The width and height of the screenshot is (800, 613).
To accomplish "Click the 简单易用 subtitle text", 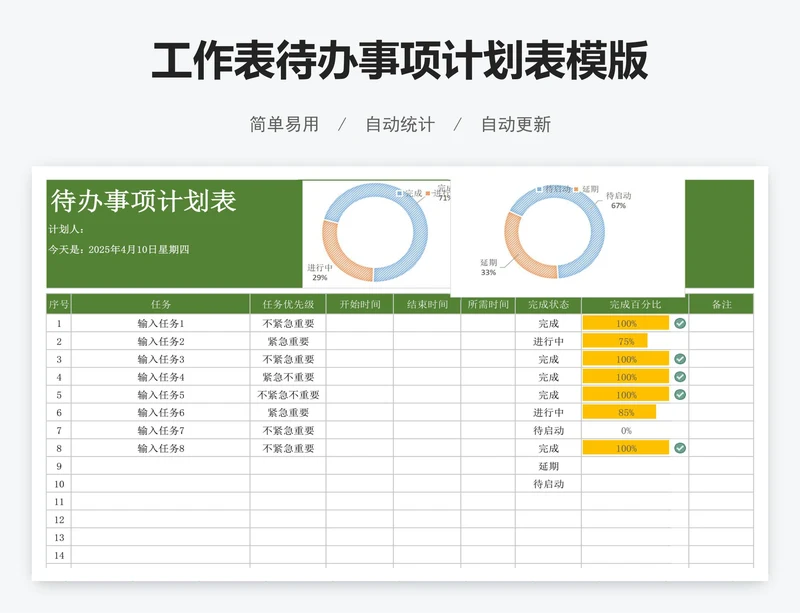I will pyautogui.click(x=284, y=124).
